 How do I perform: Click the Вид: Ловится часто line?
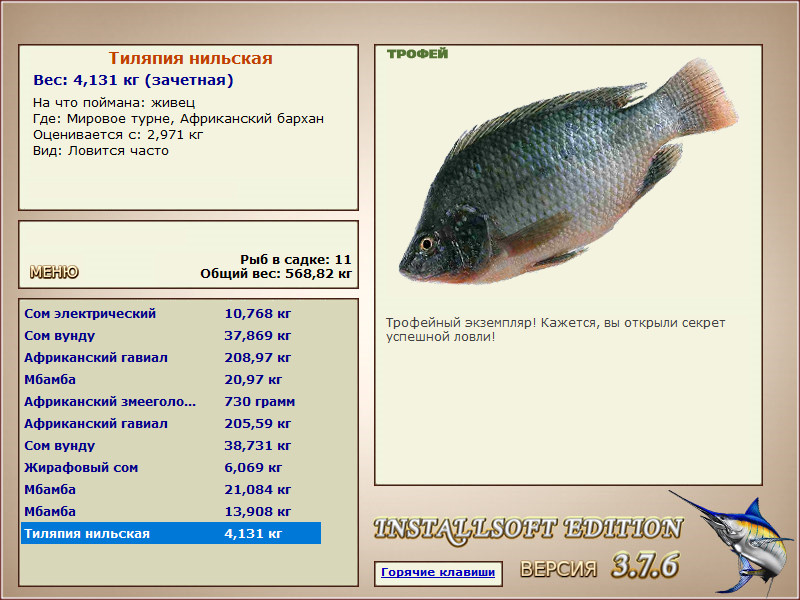(101, 151)
